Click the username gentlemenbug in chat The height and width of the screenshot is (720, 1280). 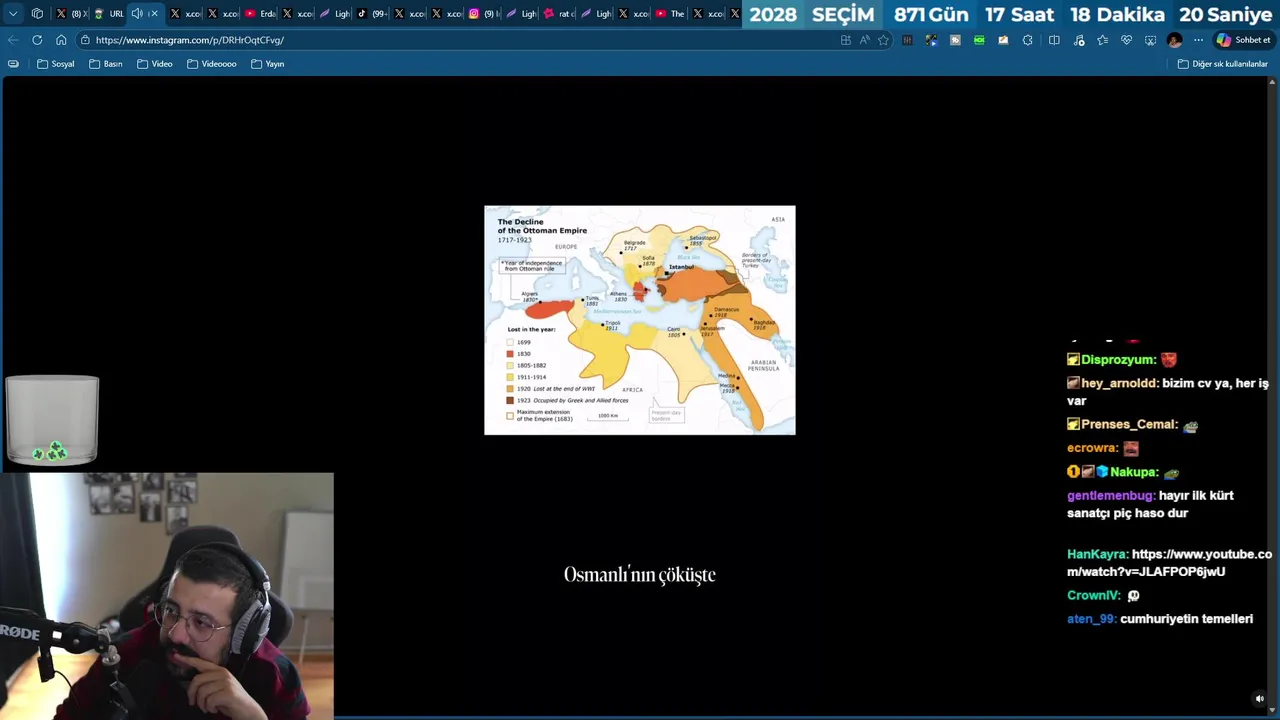click(1111, 496)
